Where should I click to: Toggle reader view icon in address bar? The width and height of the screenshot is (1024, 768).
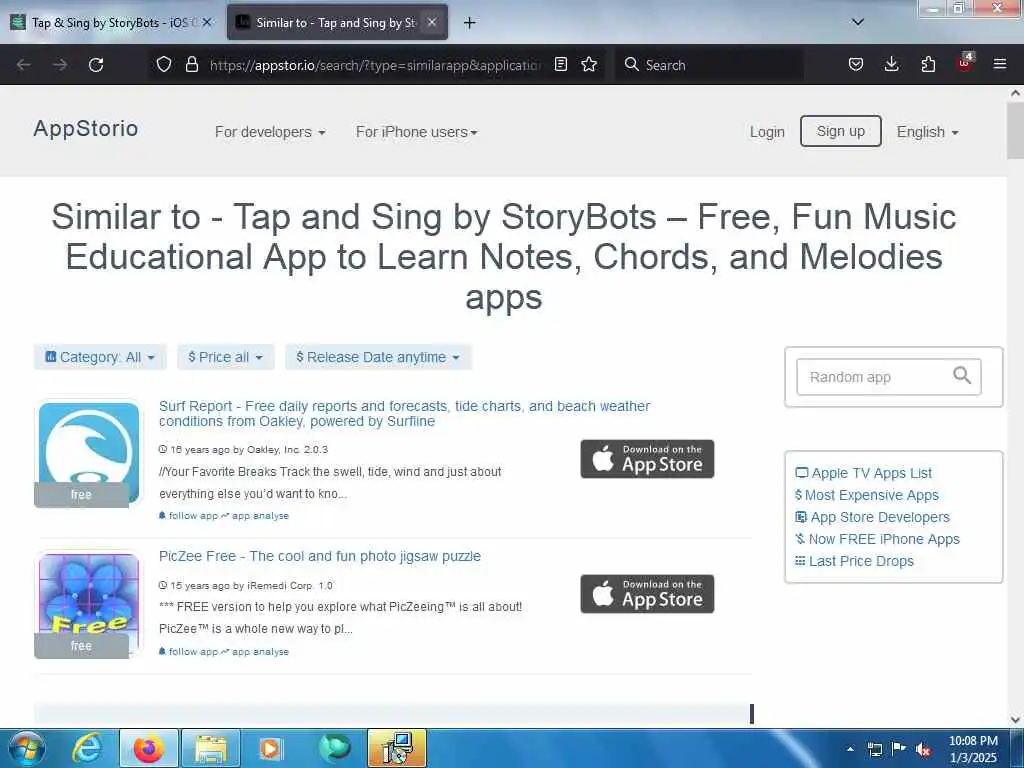click(560, 64)
